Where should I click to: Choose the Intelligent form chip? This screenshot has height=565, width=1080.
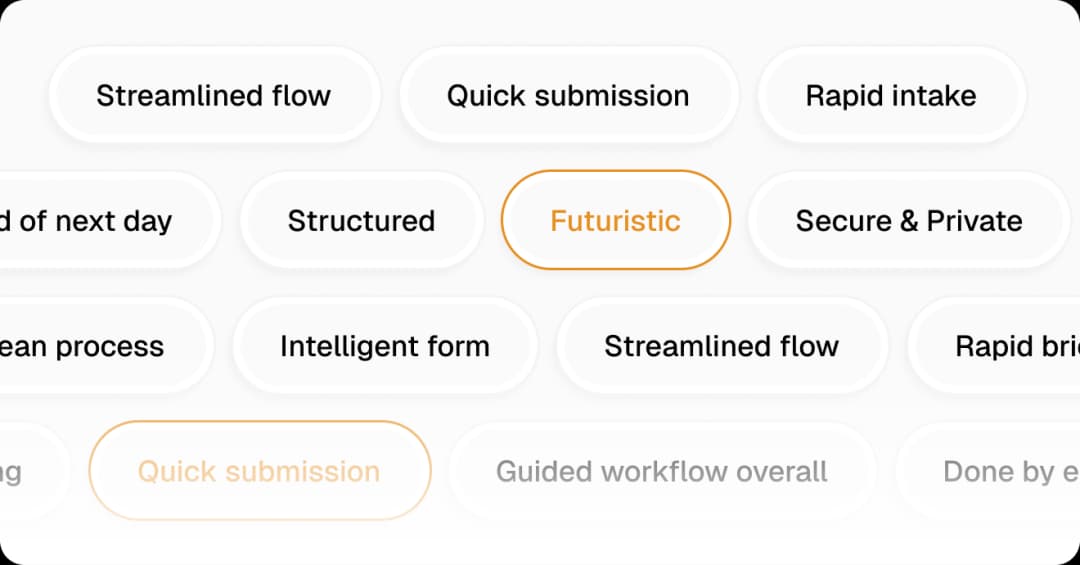[384, 346]
